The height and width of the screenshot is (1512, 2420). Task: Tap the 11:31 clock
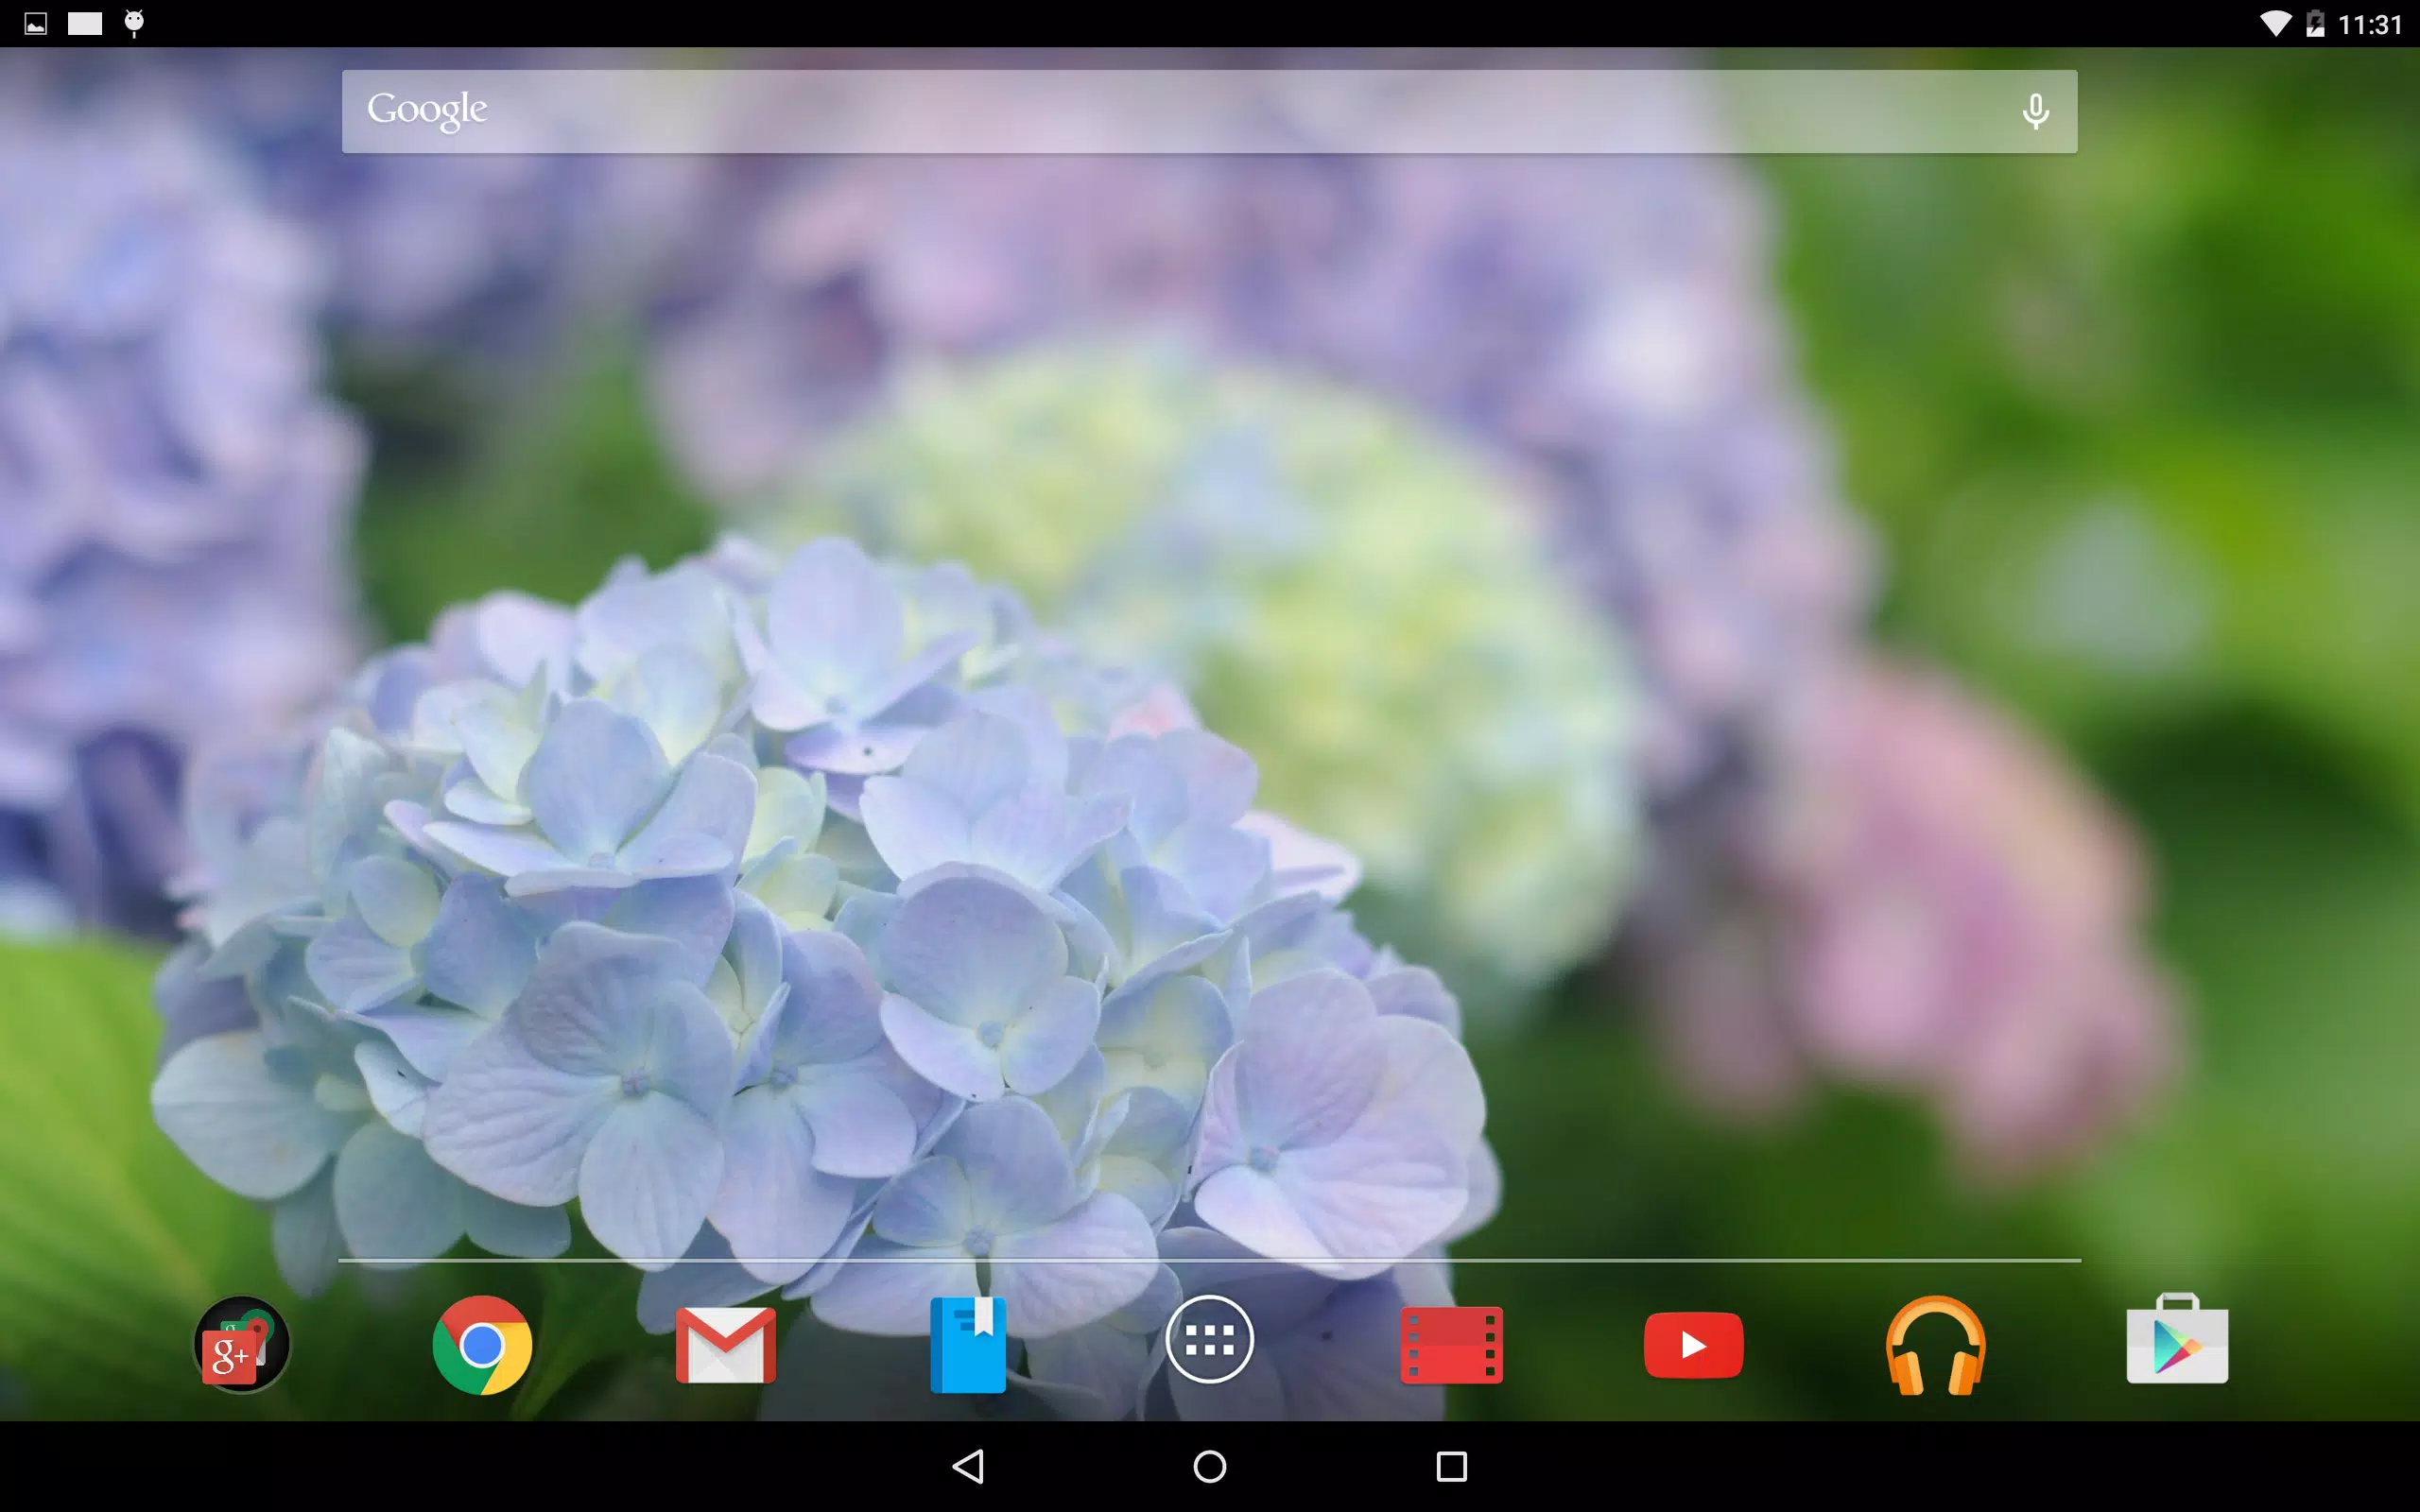tap(2370, 24)
